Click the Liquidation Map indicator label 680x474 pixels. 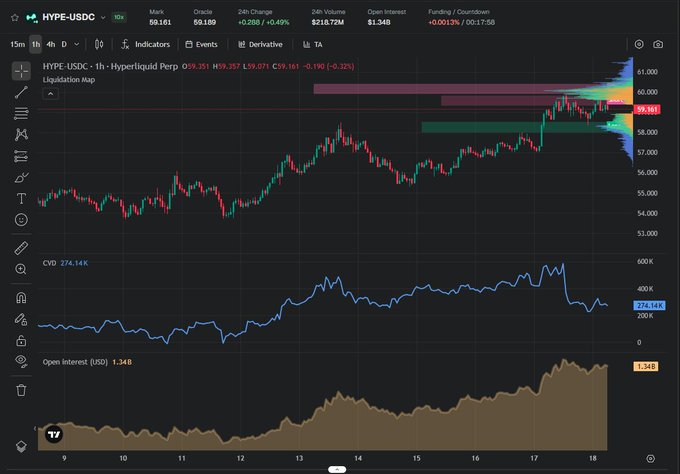click(69, 79)
